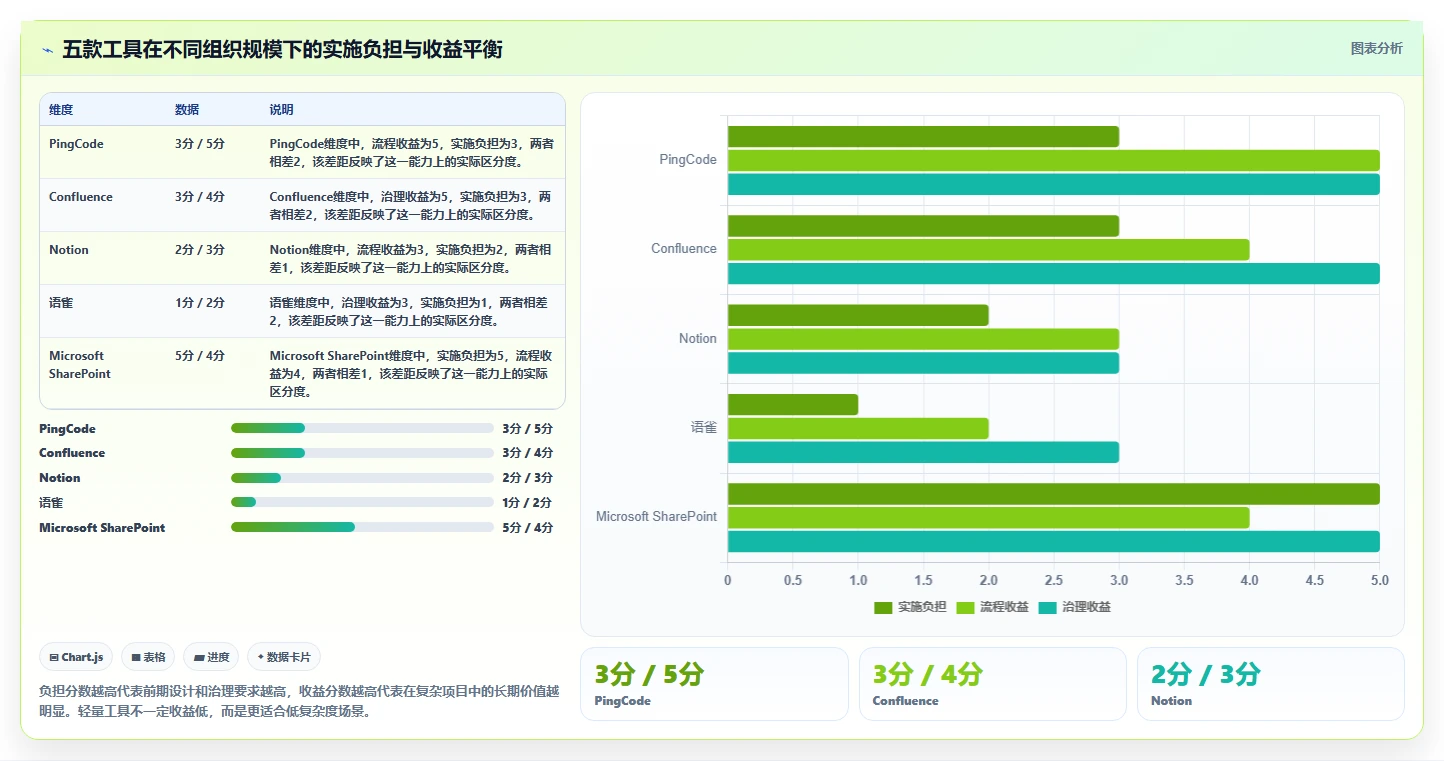Click Notion label on chart y-axis

pyautogui.click(x=698, y=339)
